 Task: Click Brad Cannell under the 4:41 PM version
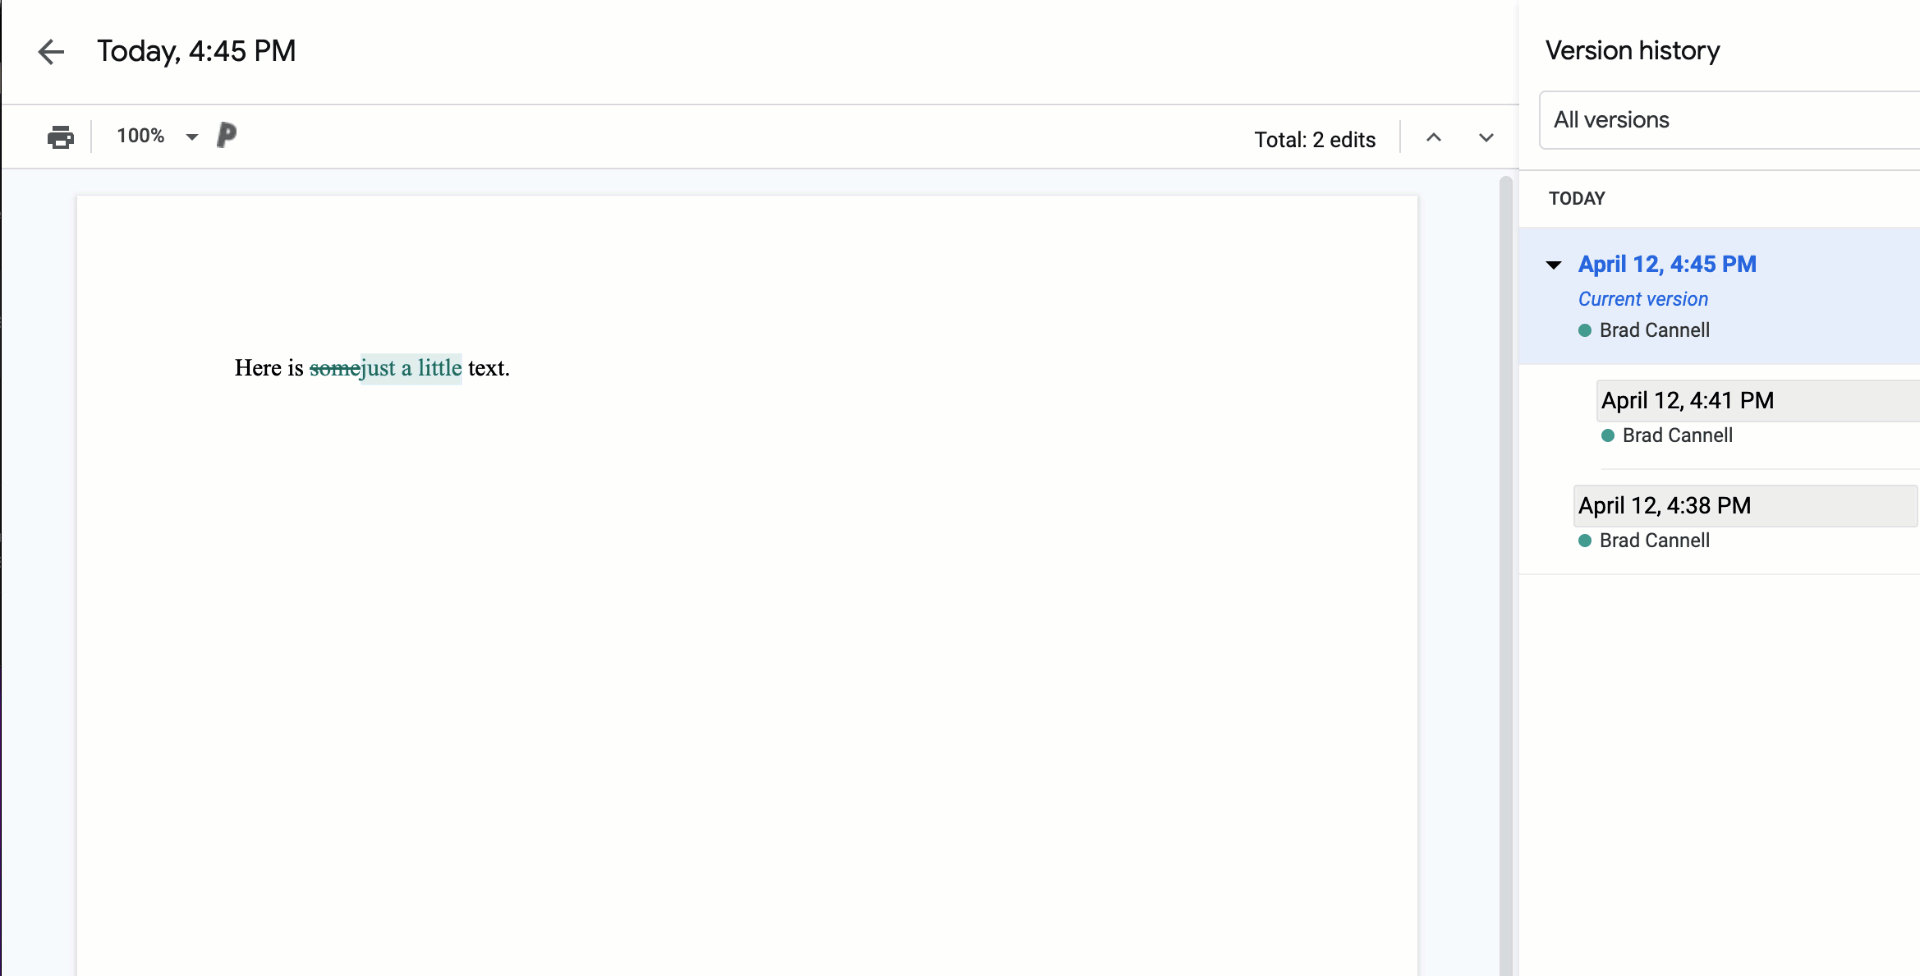pyautogui.click(x=1677, y=435)
